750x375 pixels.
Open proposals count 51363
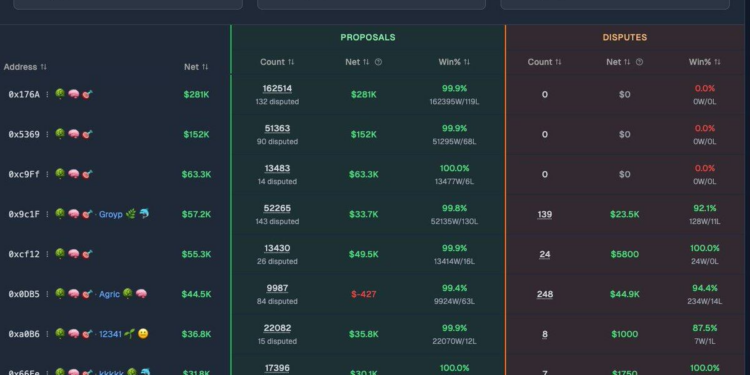[277, 129]
